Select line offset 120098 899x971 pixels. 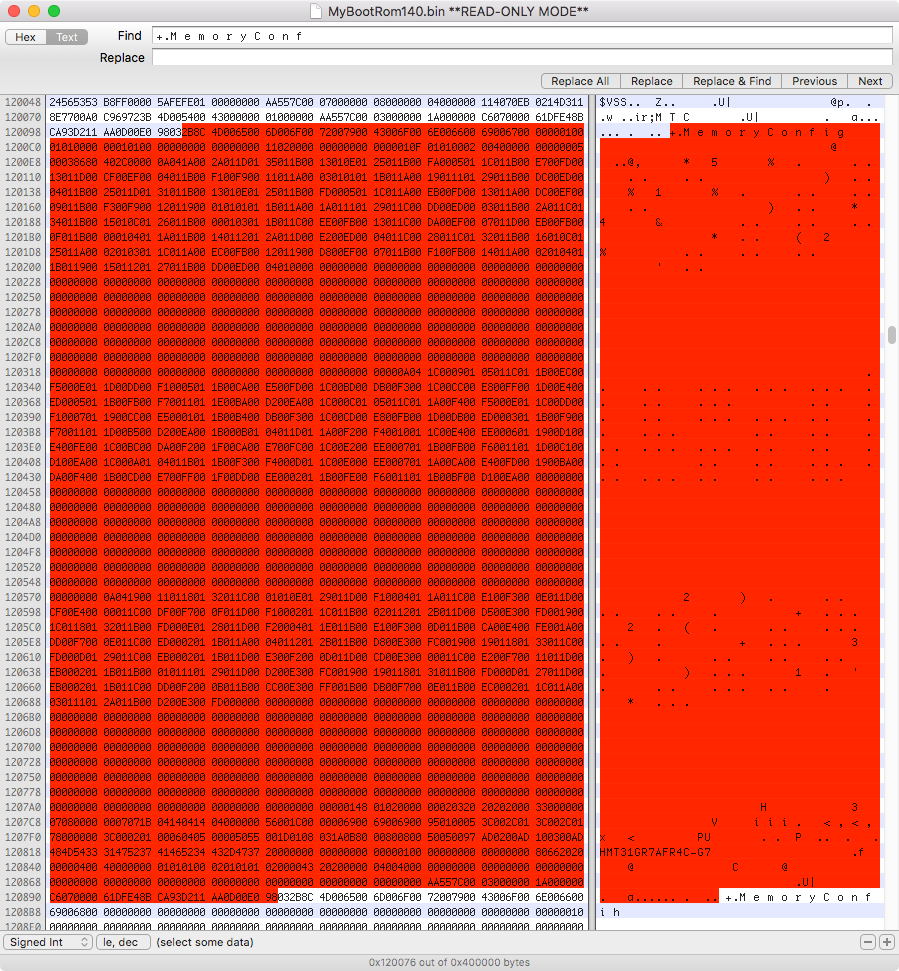point(23,132)
